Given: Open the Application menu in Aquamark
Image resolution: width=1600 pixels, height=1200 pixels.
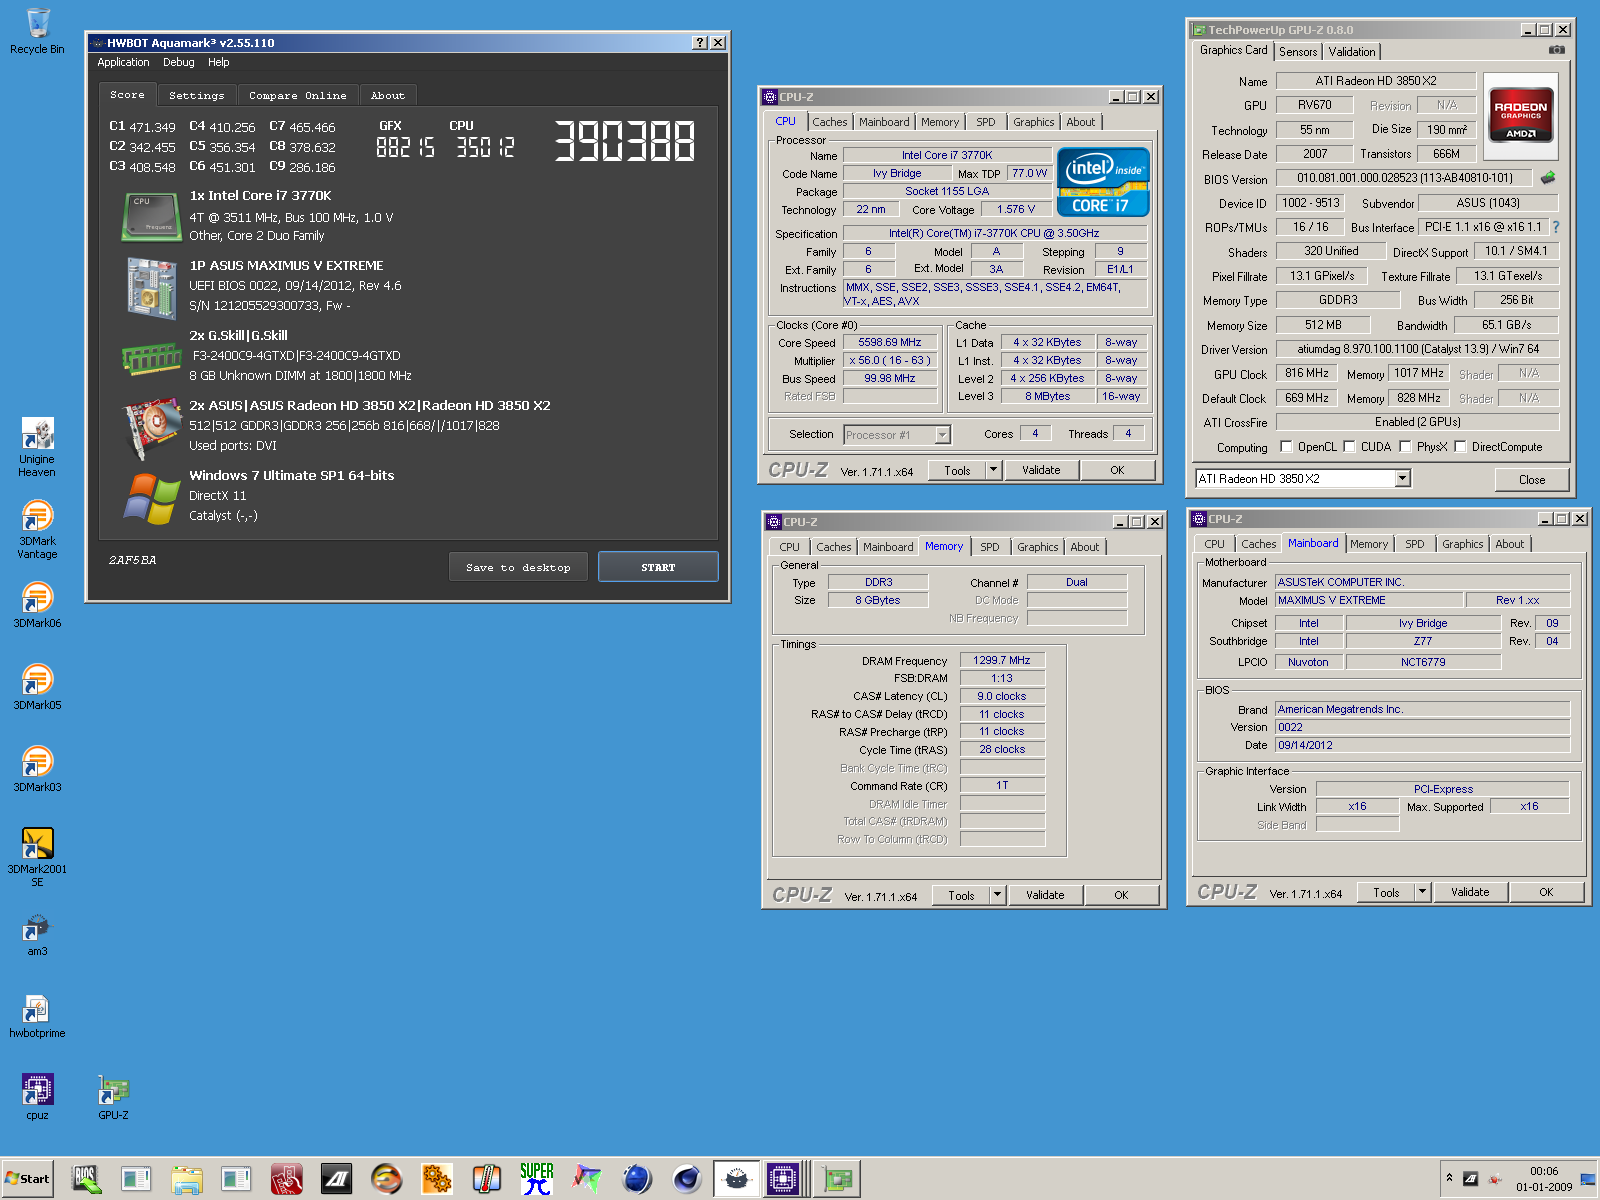Looking at the screenshot, I should tap(123, 62).
